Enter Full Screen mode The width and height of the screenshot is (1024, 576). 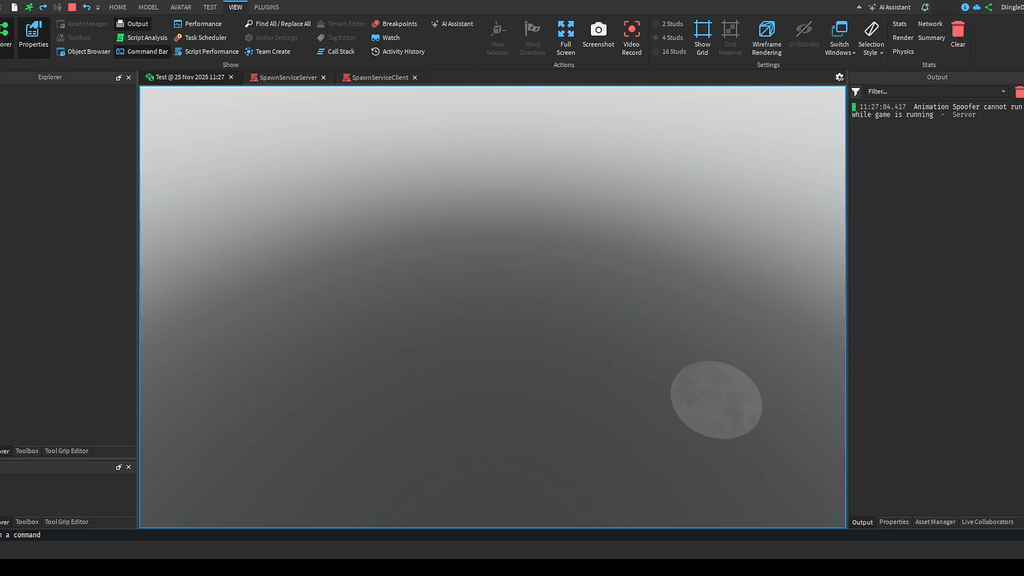tap(565, 37)
